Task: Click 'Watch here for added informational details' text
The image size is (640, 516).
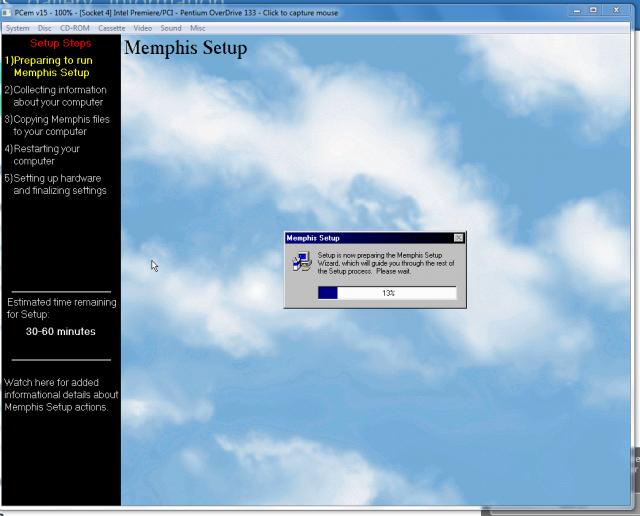Action: (61, 395)
